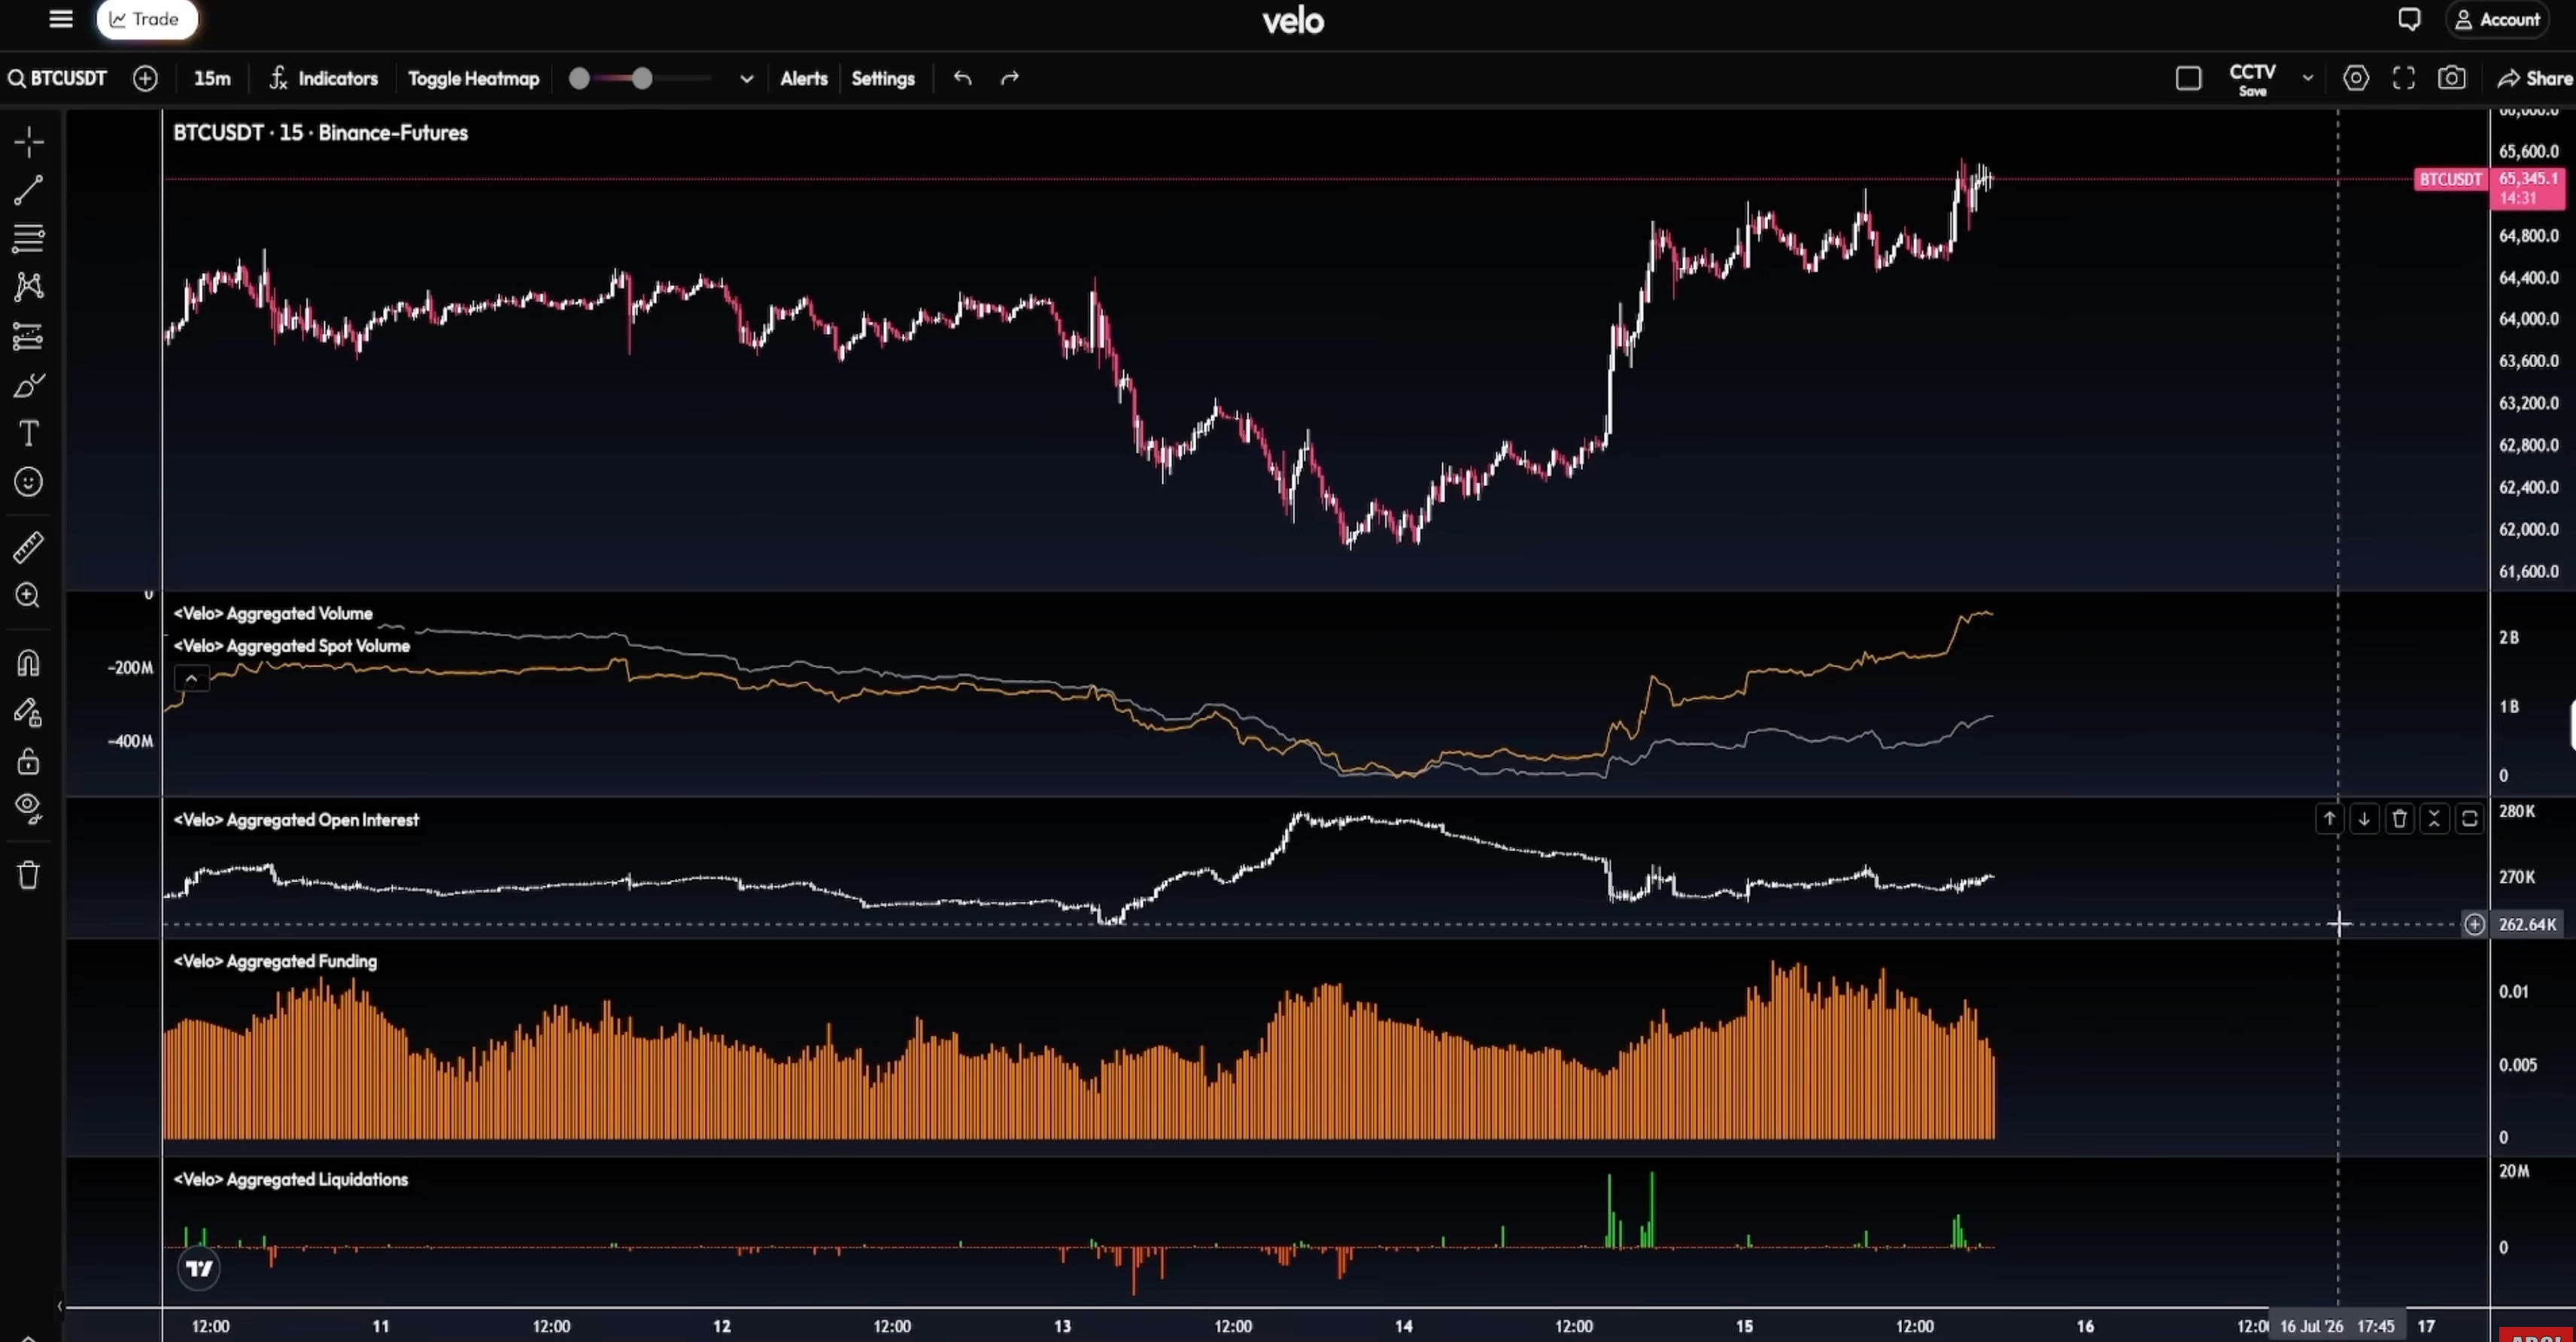This screenshot has height=1342, width=2576.
Task: Move Open Interest pane down
Action: (2364, 819)
